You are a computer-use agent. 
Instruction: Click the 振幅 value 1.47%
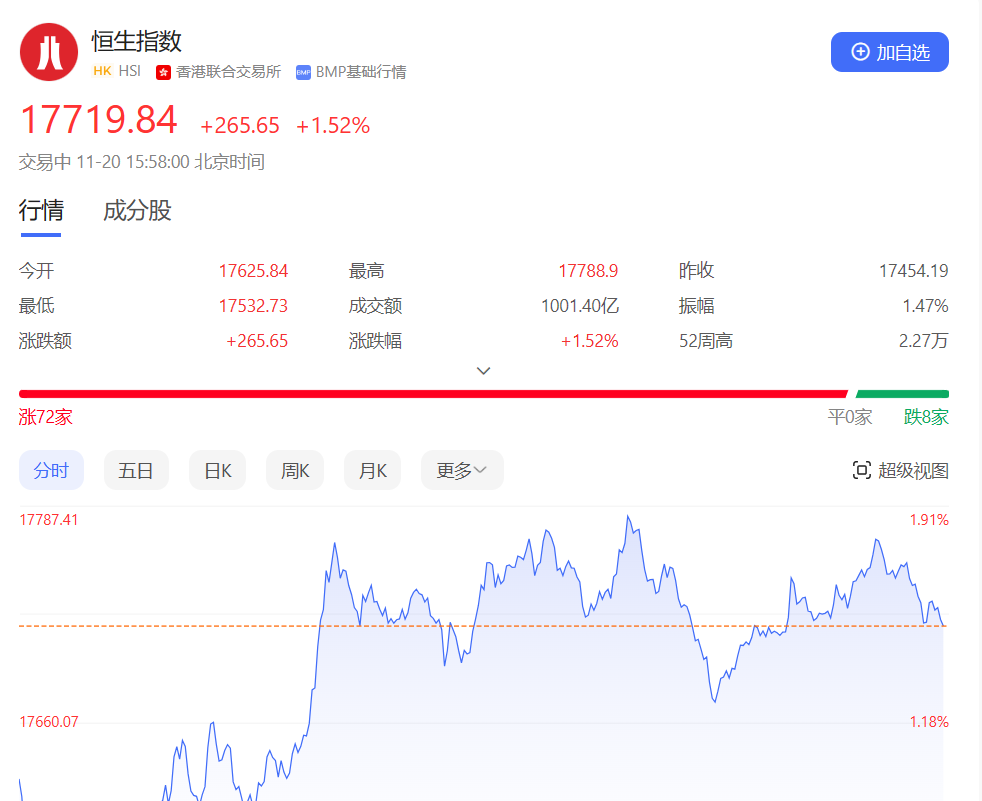pos(925,306)
